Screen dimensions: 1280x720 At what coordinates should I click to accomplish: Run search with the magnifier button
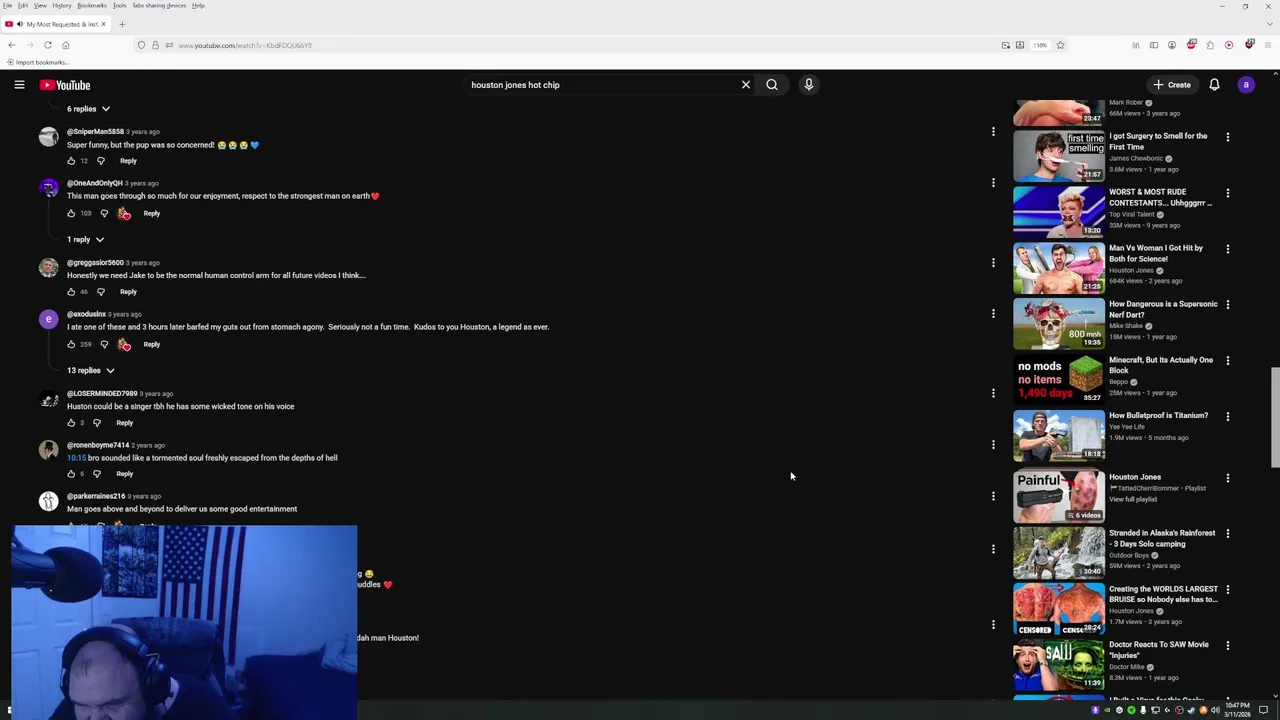point(772,85)
